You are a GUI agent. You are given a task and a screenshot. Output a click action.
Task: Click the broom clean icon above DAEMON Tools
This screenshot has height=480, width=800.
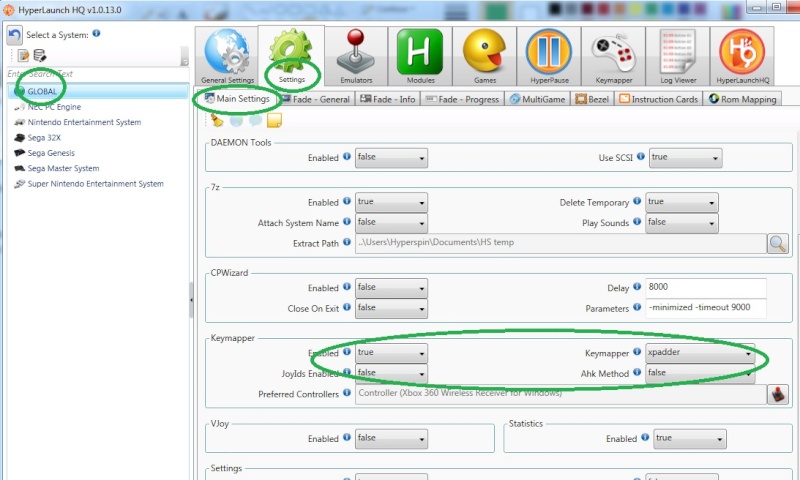point(217,120)
